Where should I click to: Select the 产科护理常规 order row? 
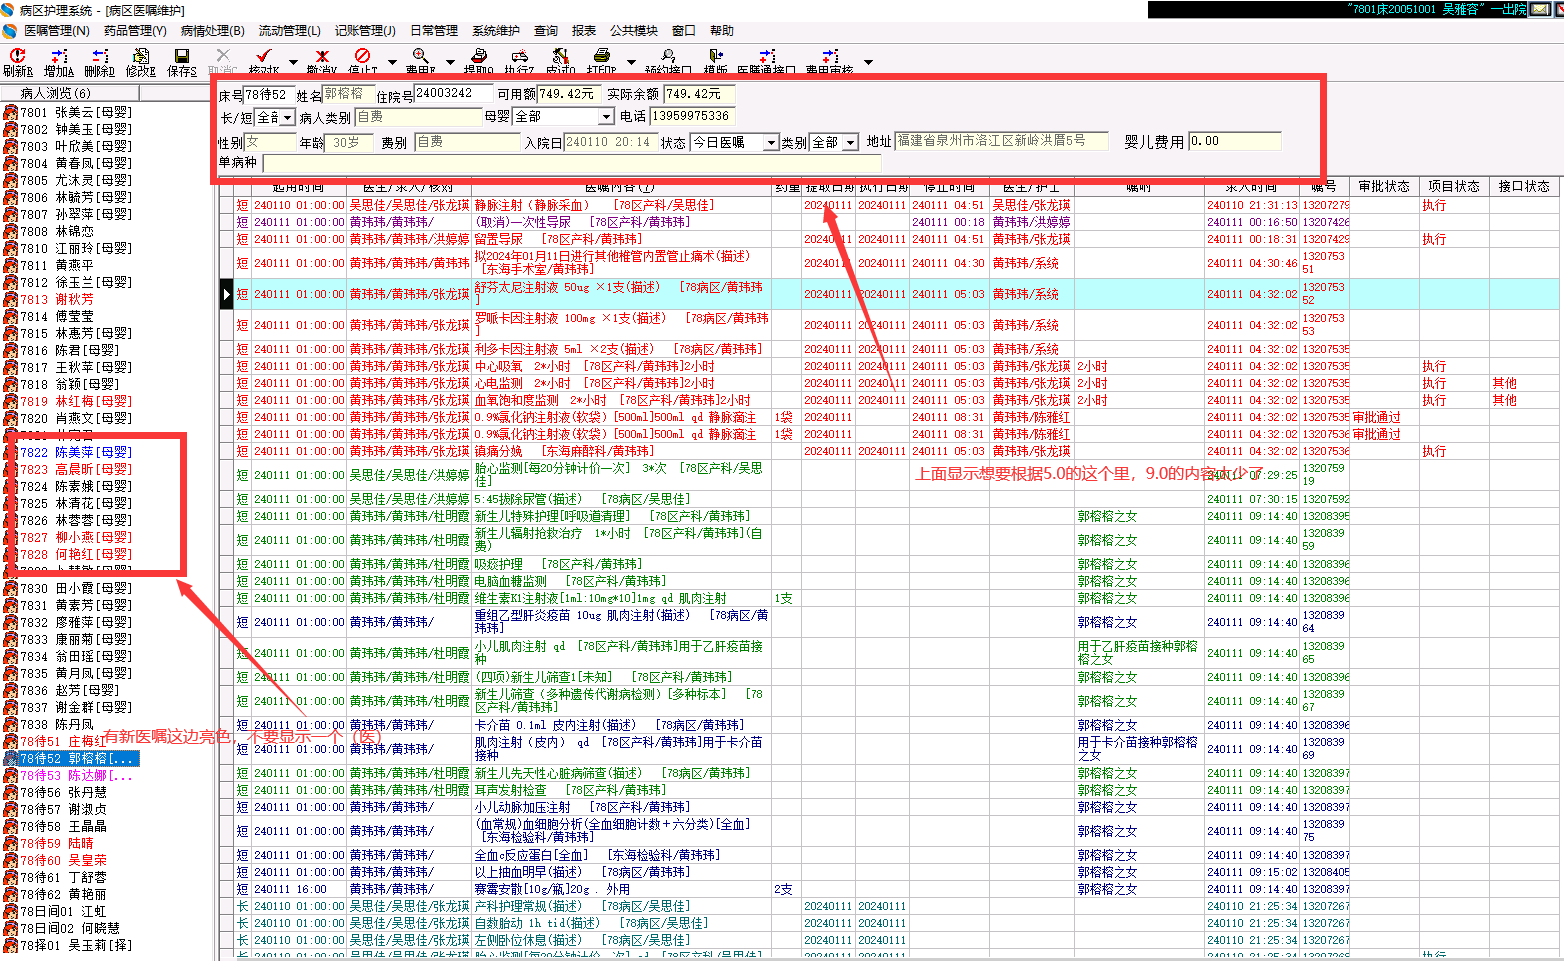[x=890, y=906]
